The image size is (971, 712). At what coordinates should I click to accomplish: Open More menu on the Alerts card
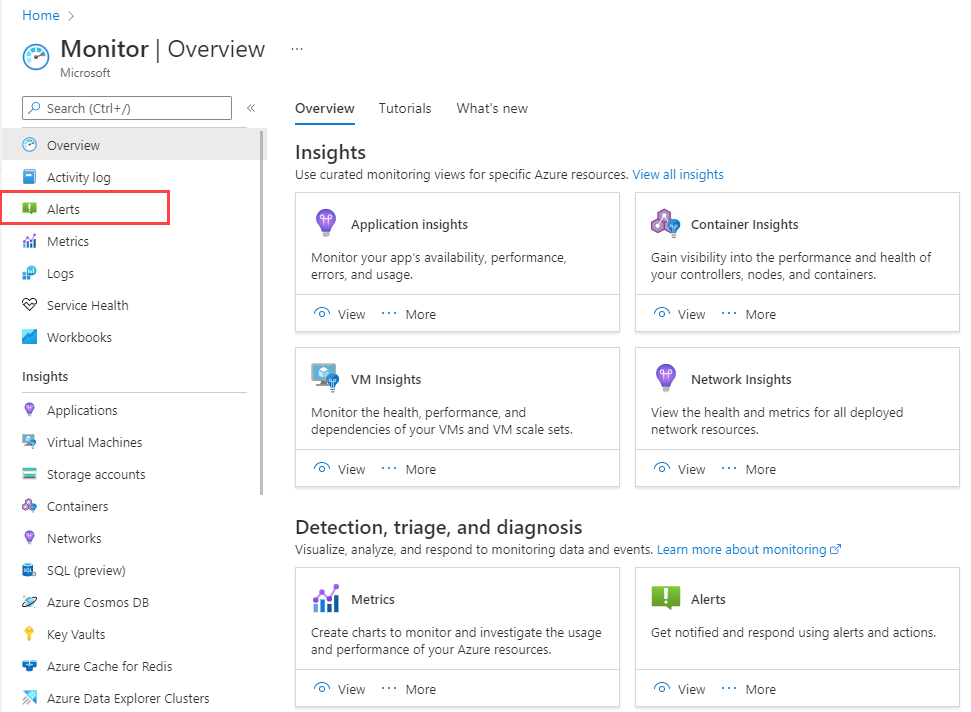coord(761,689)
